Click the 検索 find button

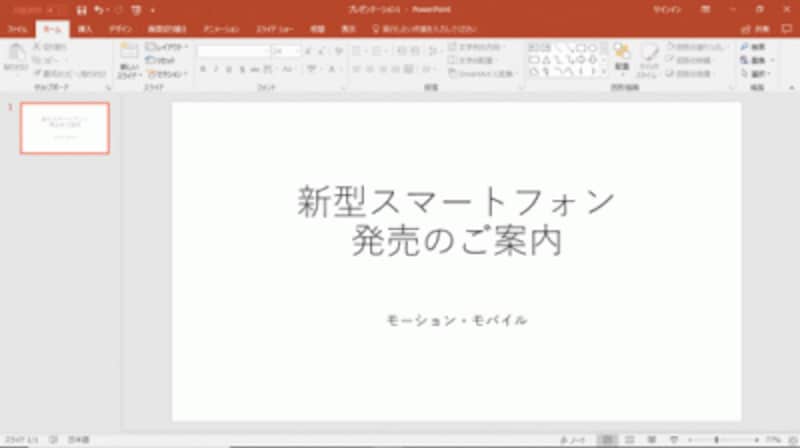point(754,47)
